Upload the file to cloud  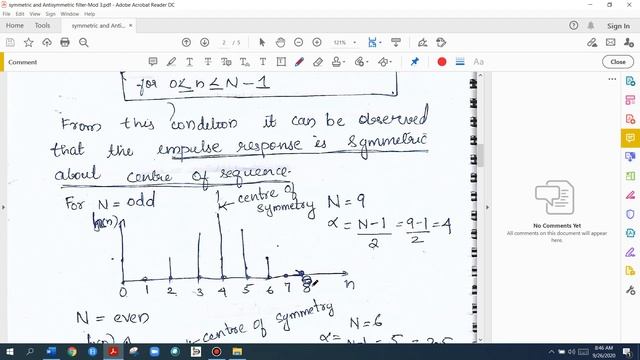47,42
